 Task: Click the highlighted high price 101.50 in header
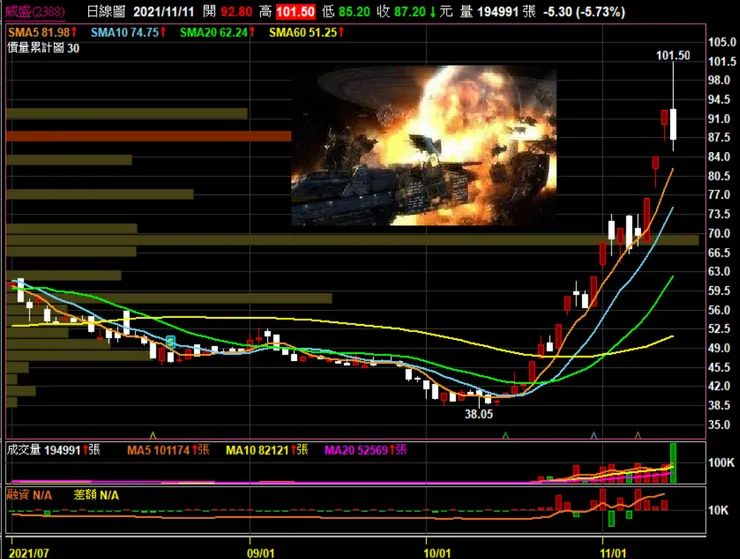click(295, 11)
